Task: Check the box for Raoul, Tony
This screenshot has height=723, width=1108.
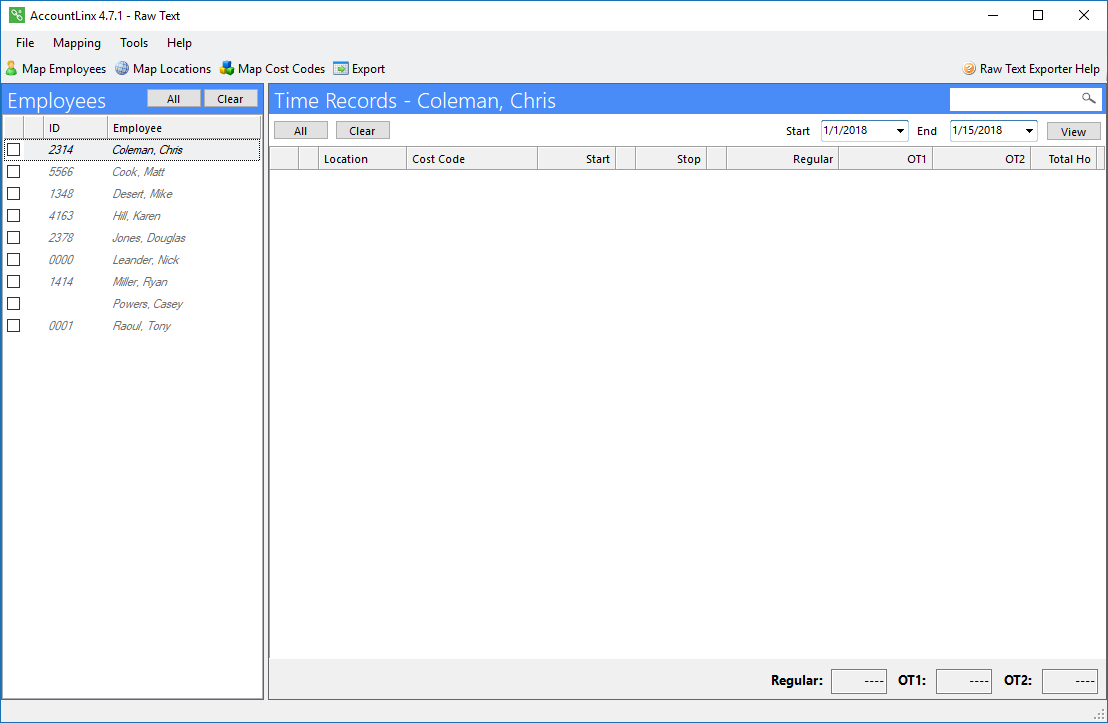Action: pos(13,325)
